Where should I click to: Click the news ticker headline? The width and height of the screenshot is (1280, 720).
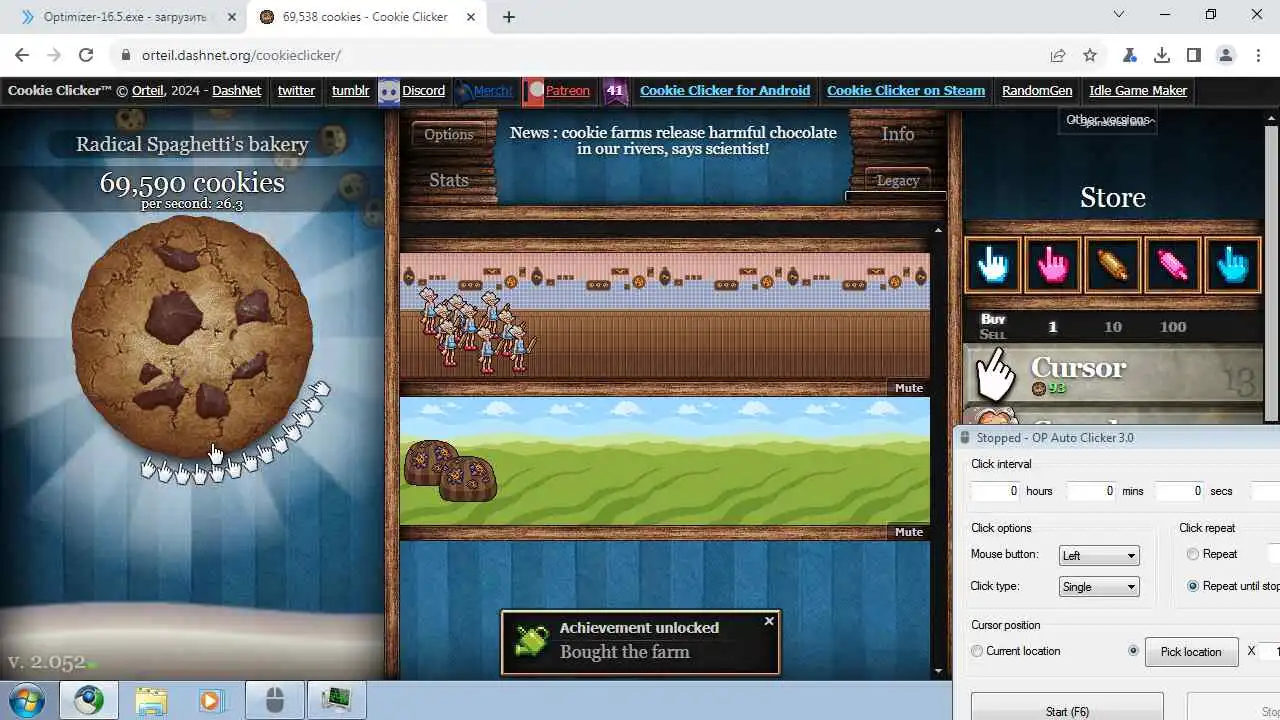tap(672, 140)
